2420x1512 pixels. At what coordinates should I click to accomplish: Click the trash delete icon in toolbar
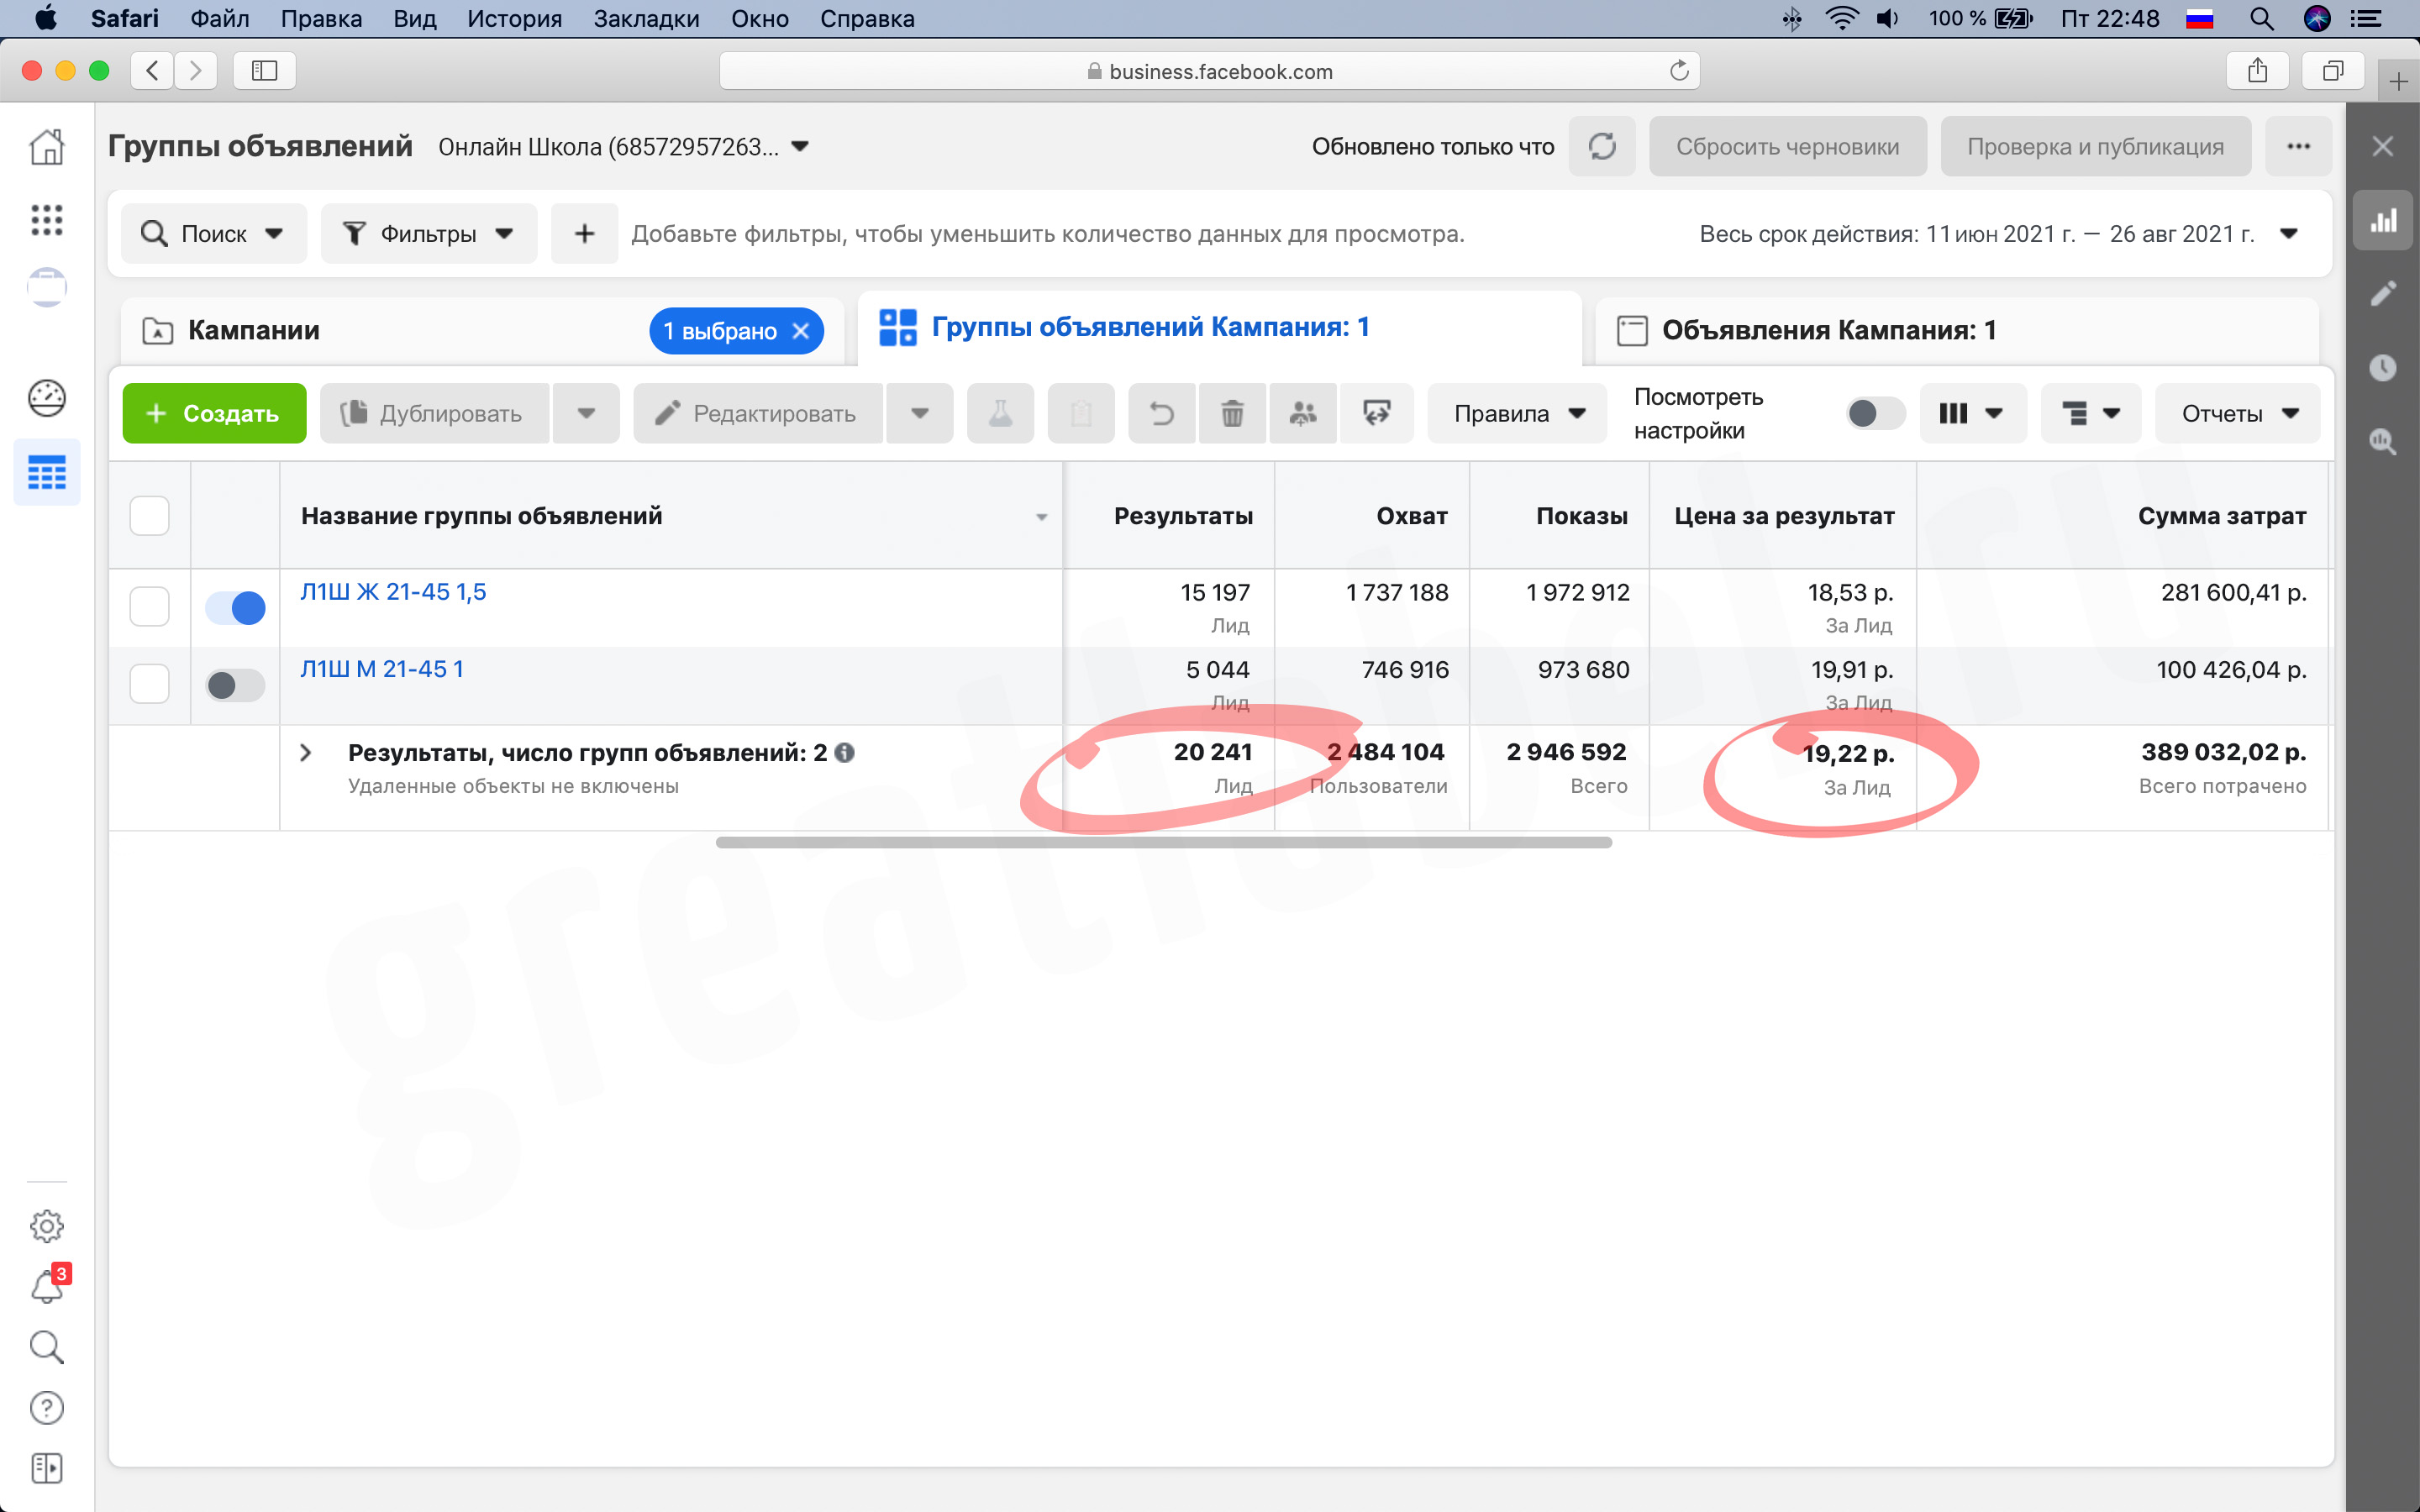coord(1232,413)
